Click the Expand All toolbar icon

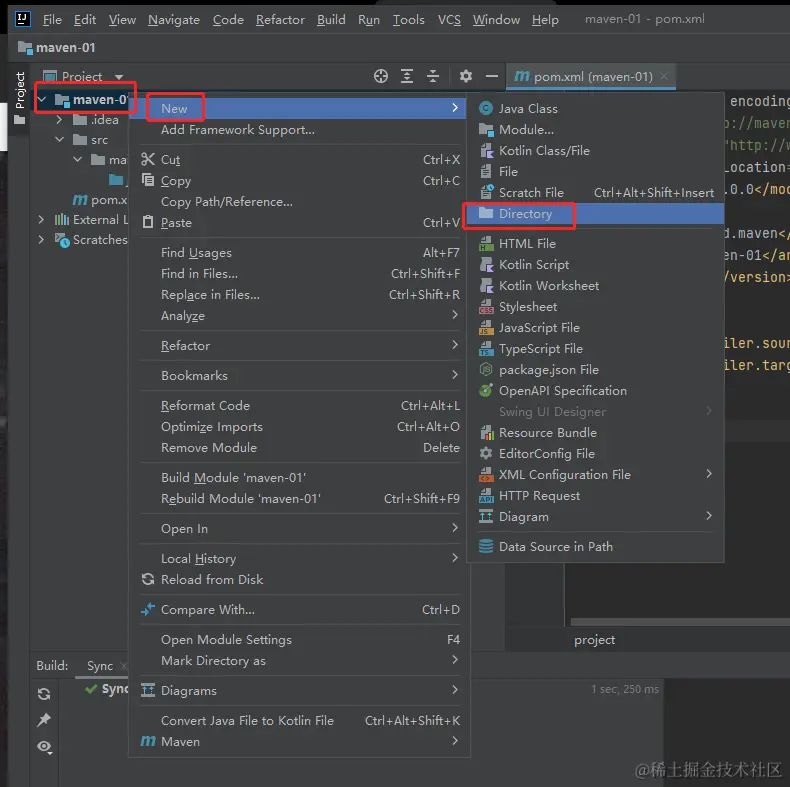(407, 76)
